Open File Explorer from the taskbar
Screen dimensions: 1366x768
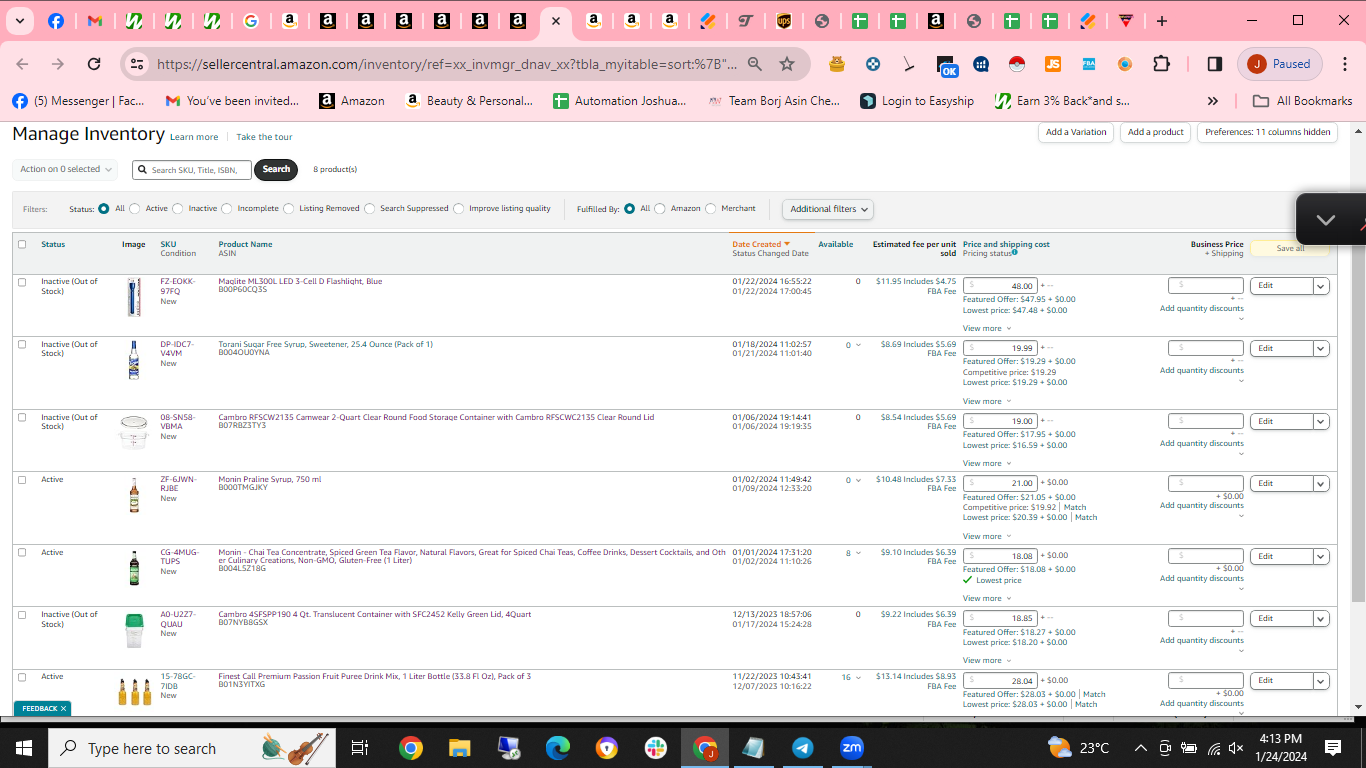tap(459, 748)
